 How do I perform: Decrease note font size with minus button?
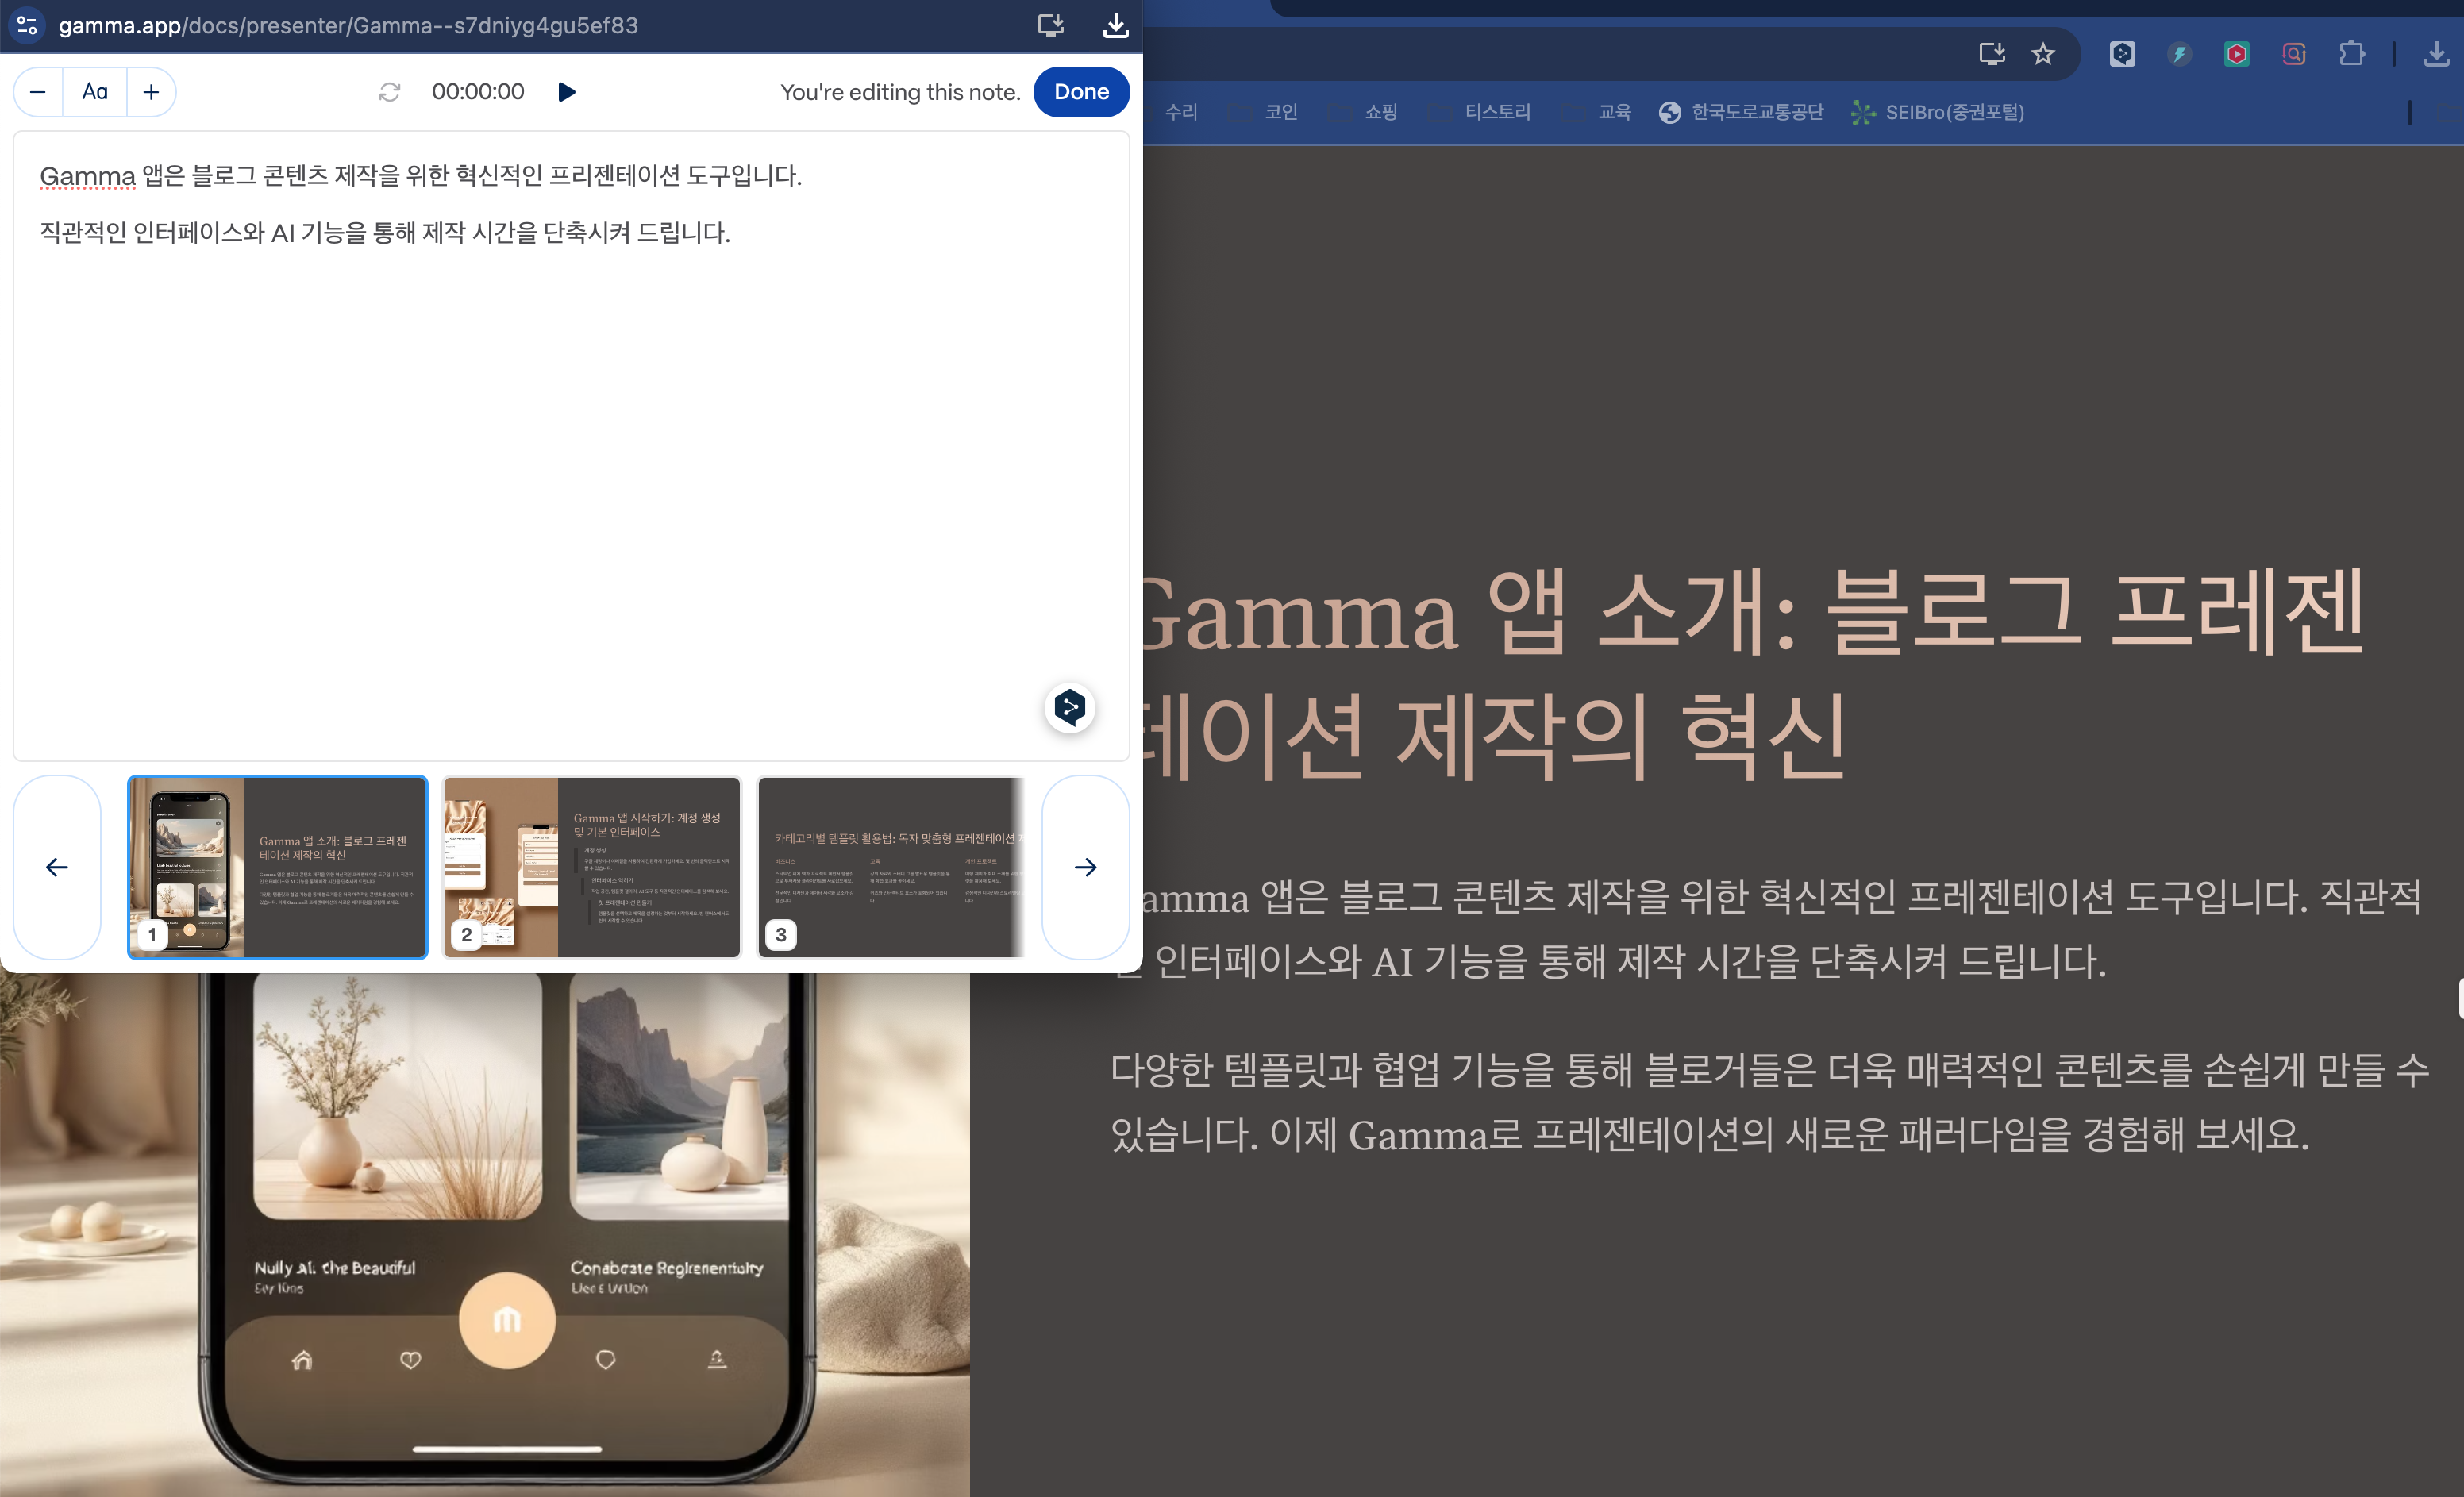pyautogui.click(x=38, y=92)
